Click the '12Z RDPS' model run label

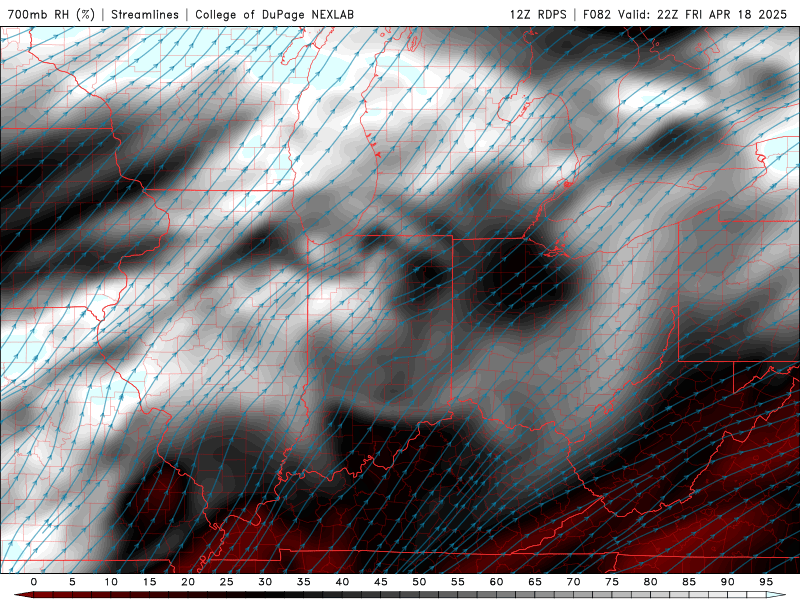coord(538,14)
